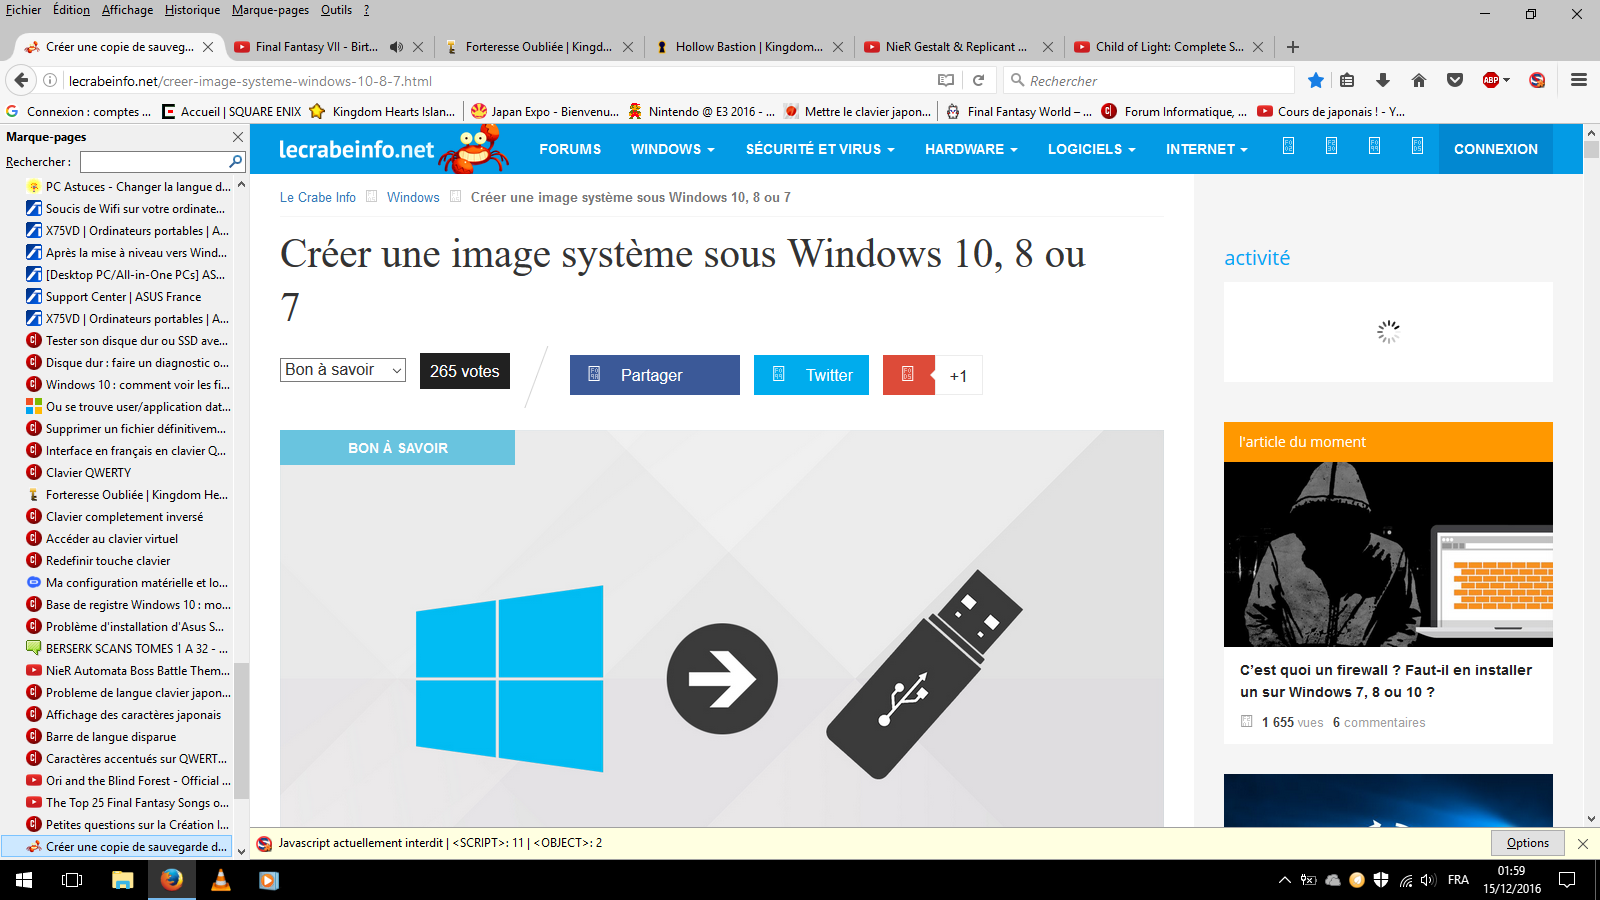Expand the HARDWARE navigation menu
Viewport: 1600px width, 900px height.
pos(971,149)
